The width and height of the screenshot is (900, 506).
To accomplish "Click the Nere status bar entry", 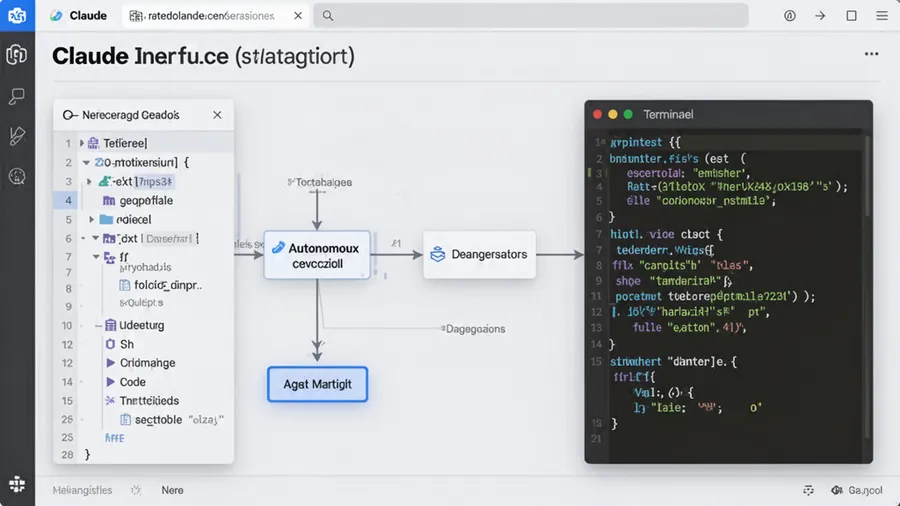I will pyautogui.click(x=172, y=491).
